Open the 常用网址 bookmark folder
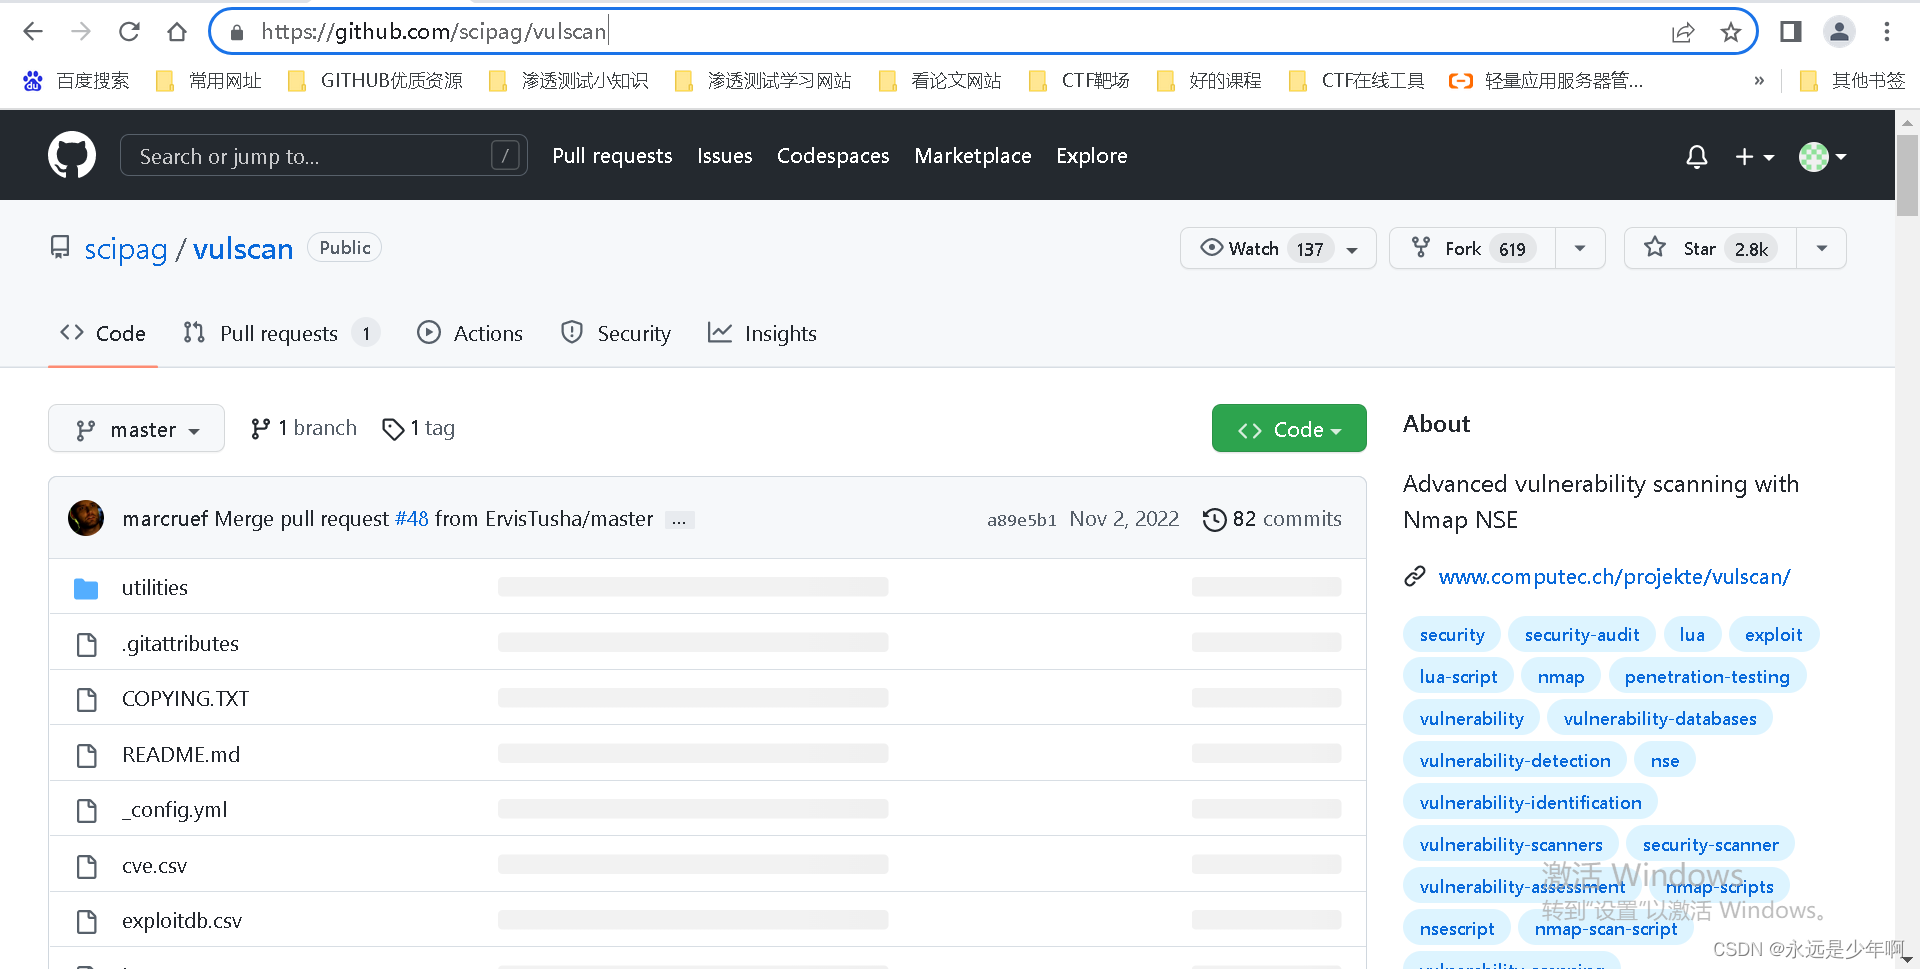This screenshot has width=1920, height=969. [x=209, y=81]
